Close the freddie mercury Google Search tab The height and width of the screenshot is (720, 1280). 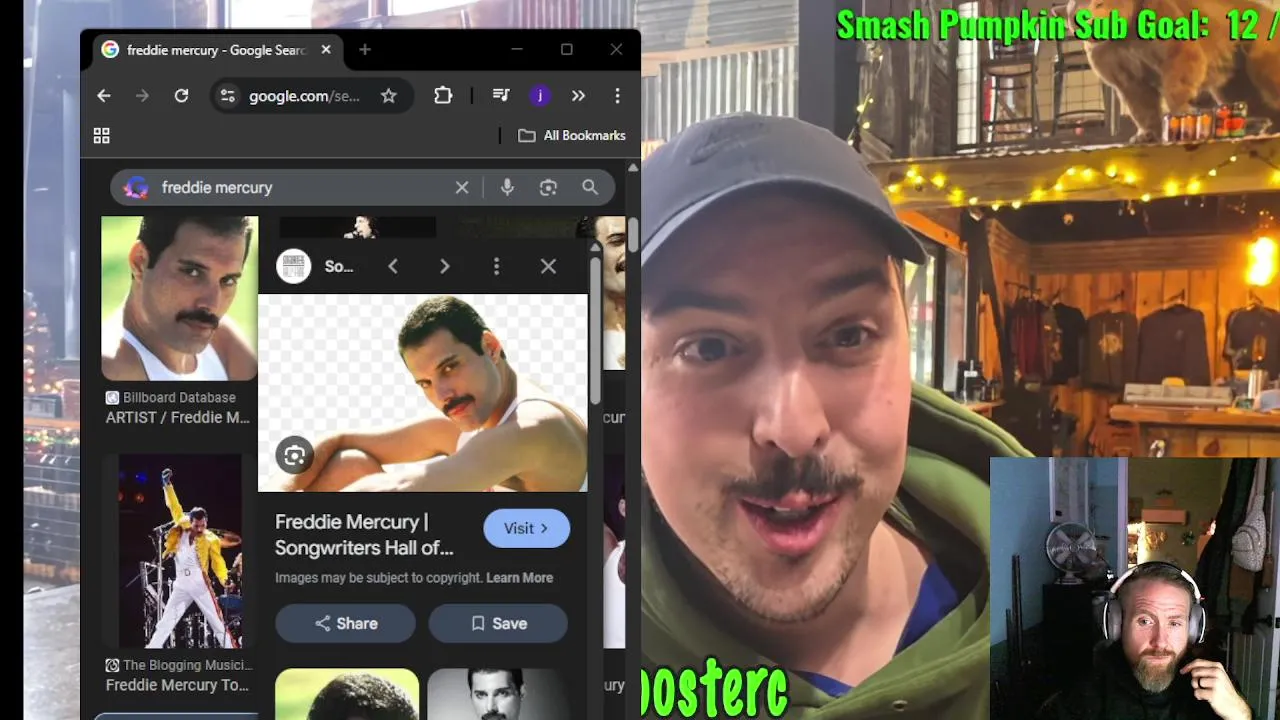click(x=326, y=50)
